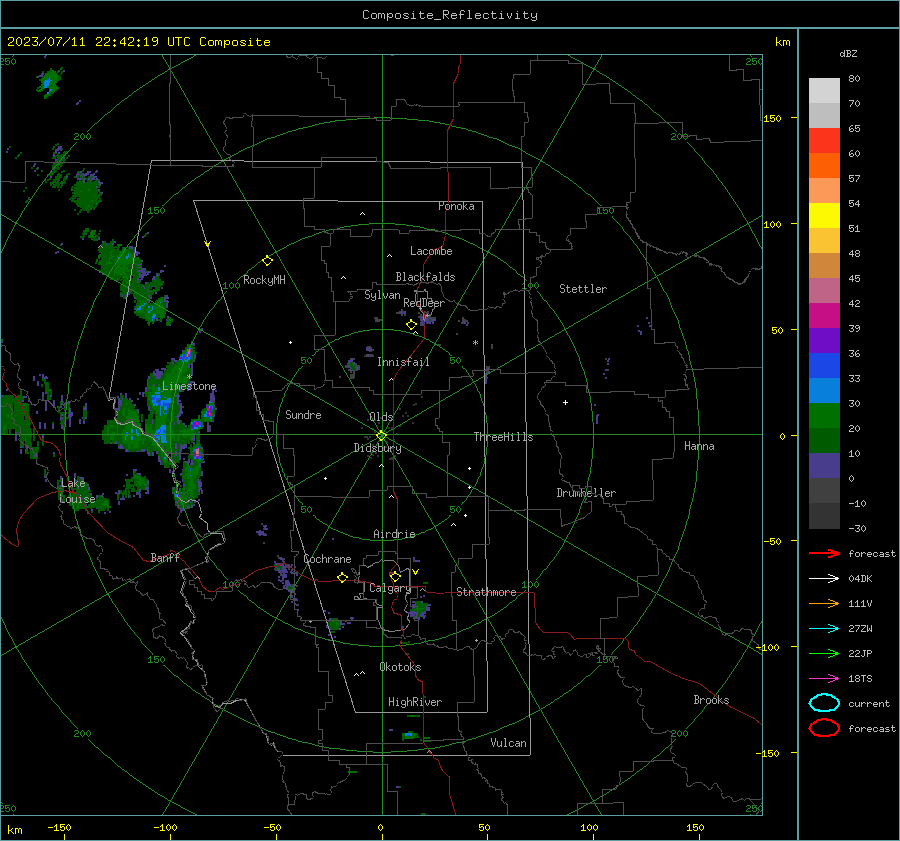Click the Composite_Reflectivity title
The height and width of the screenshot is (841, 900).
tap(449, 15)
